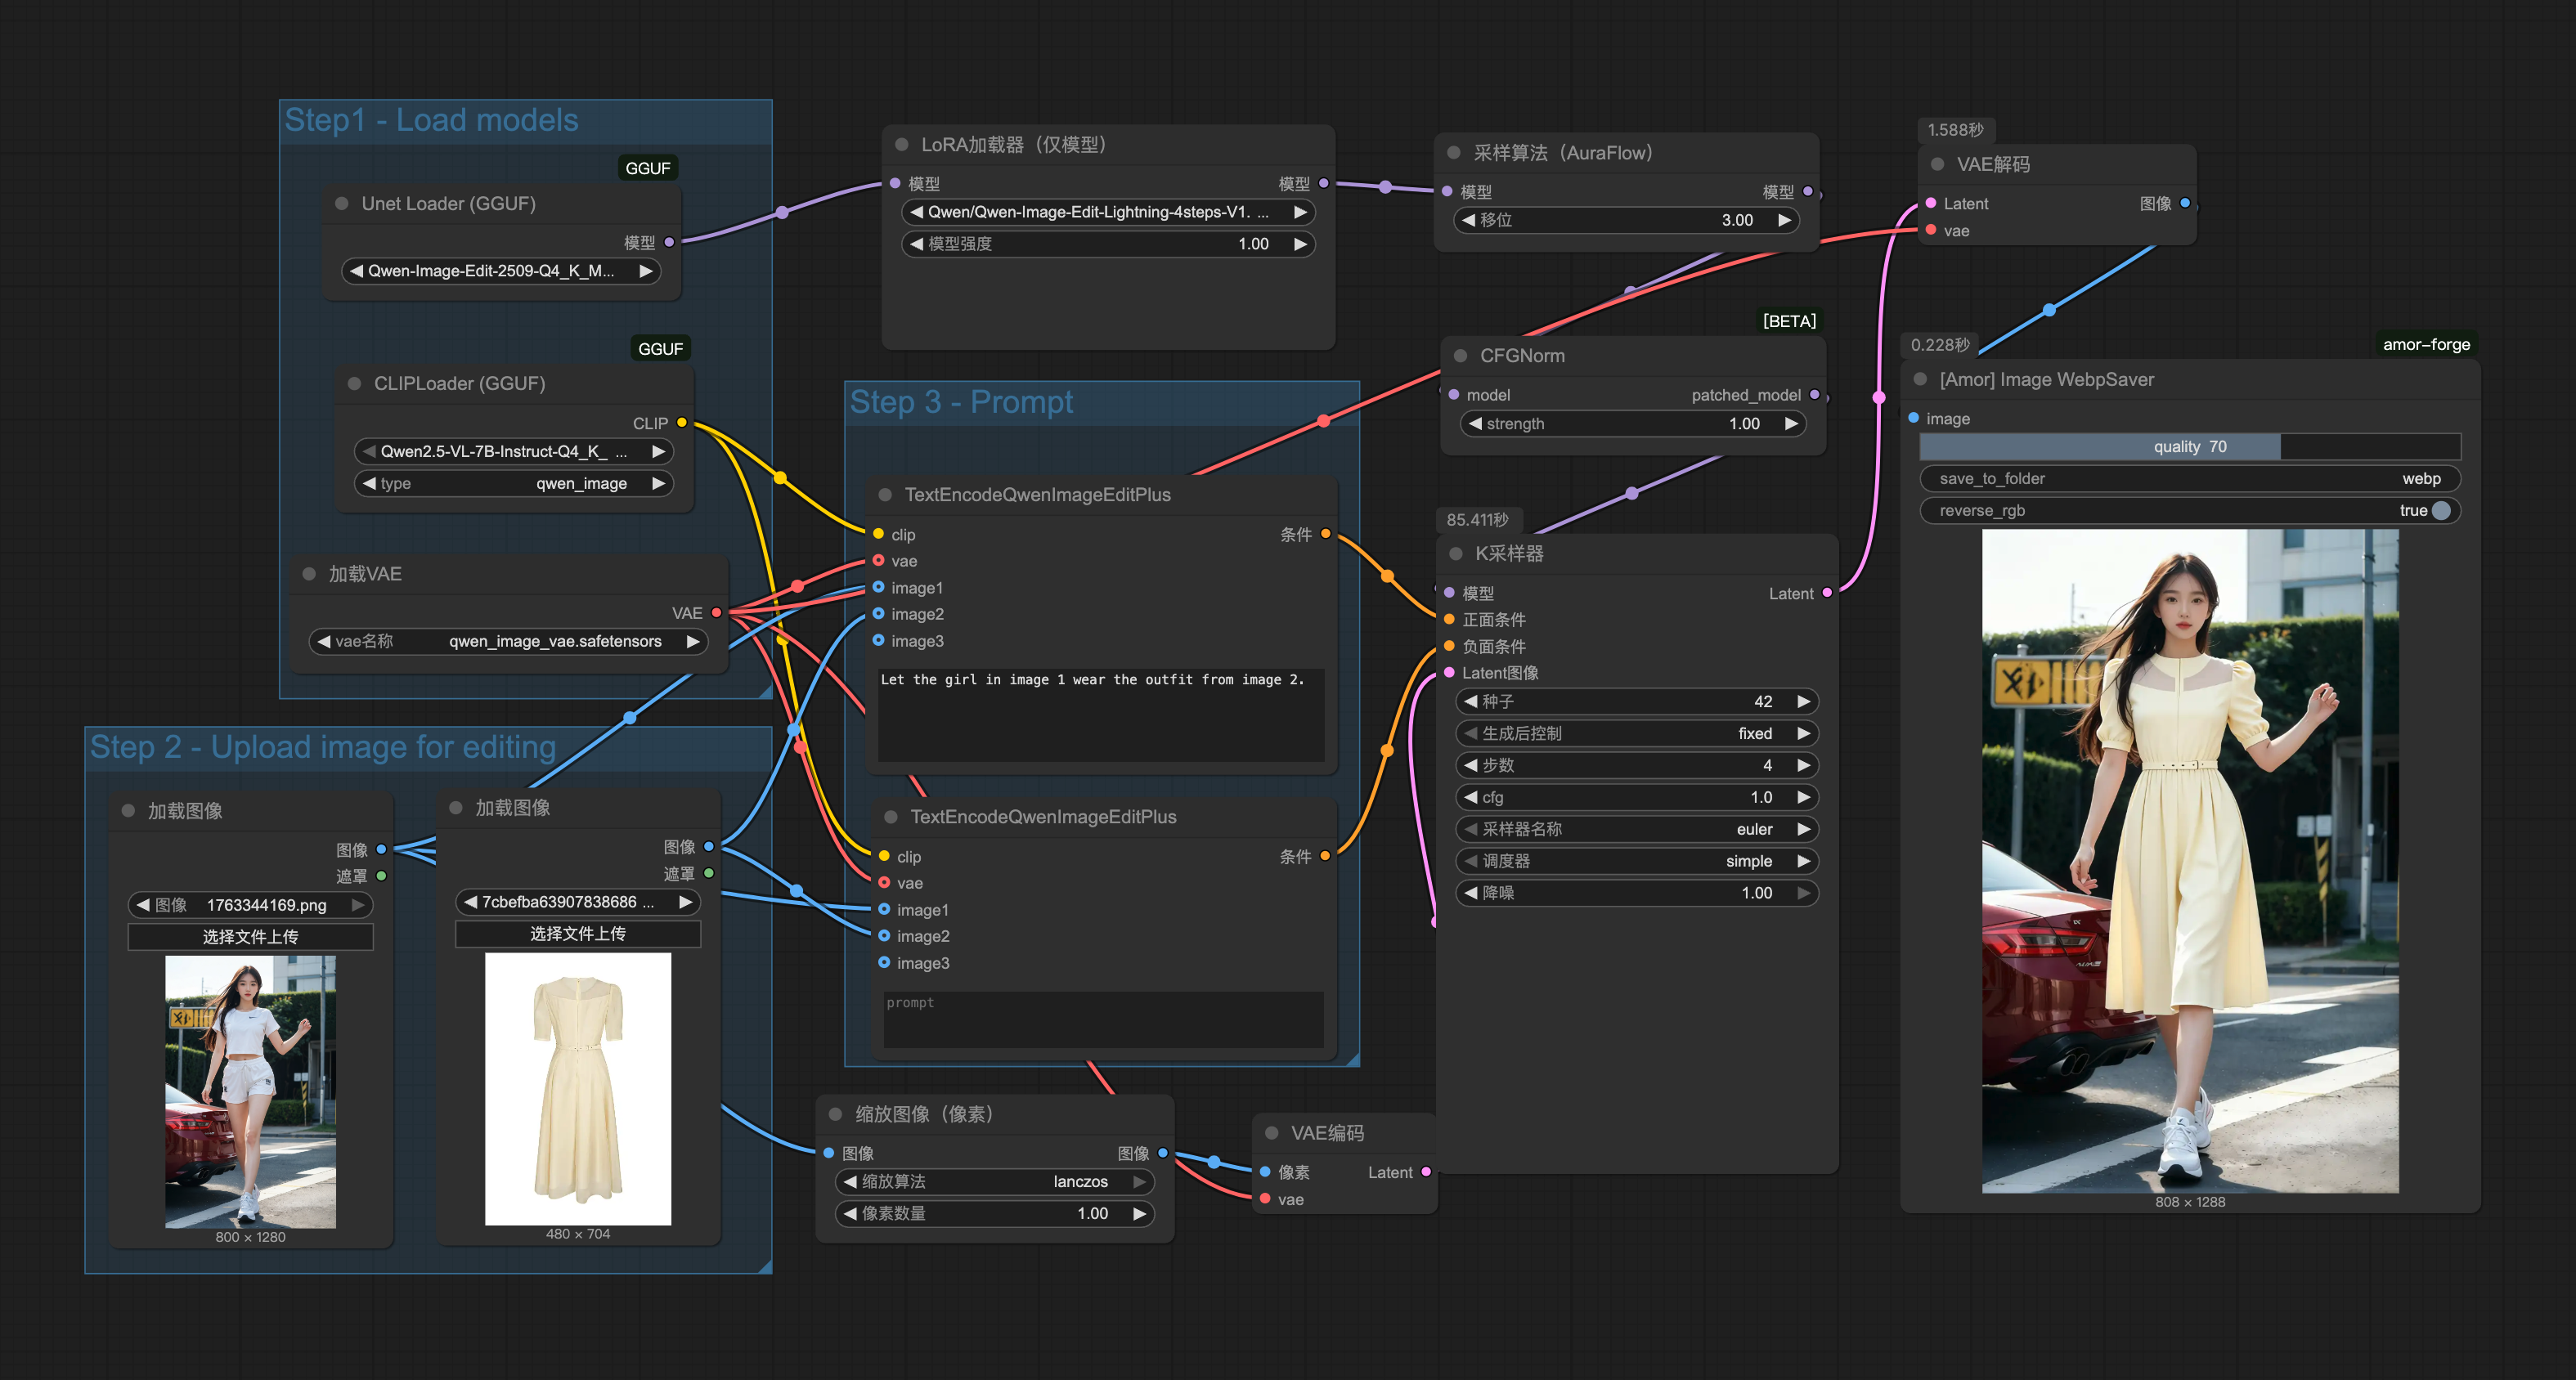This screenshot has height=1380, width=2576.
Task: Click the Latent output socket on K采样器
Action: (x=1827, y=593)
